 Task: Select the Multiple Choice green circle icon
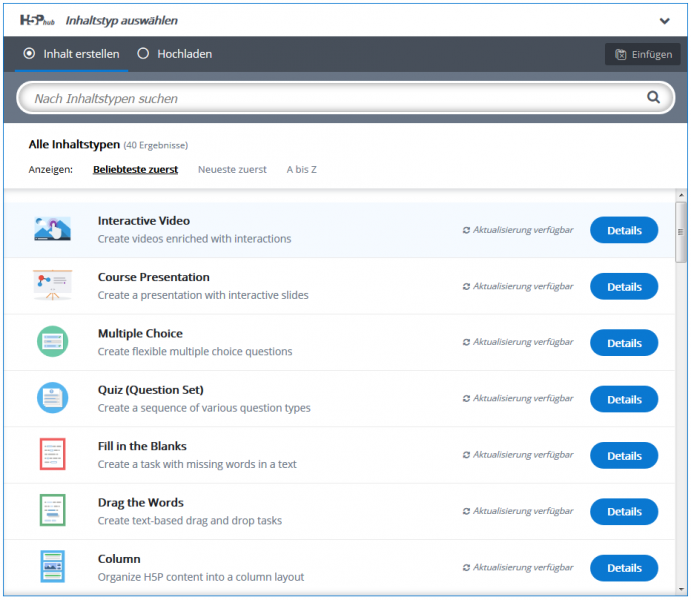click(x=52, y=341)
